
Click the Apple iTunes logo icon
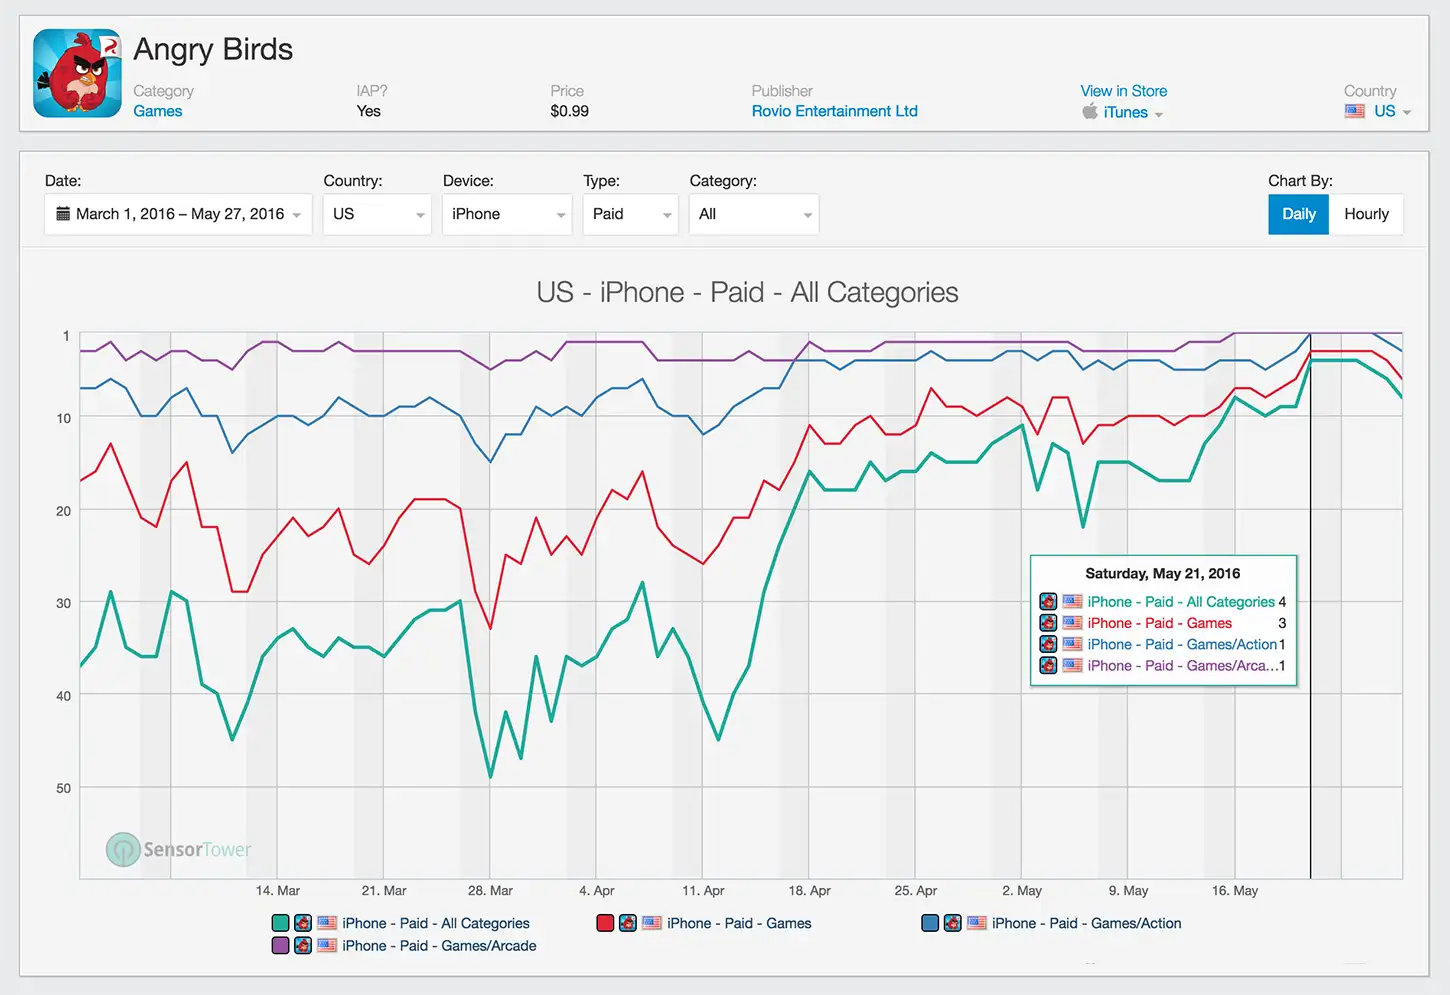pos(1090,111)
